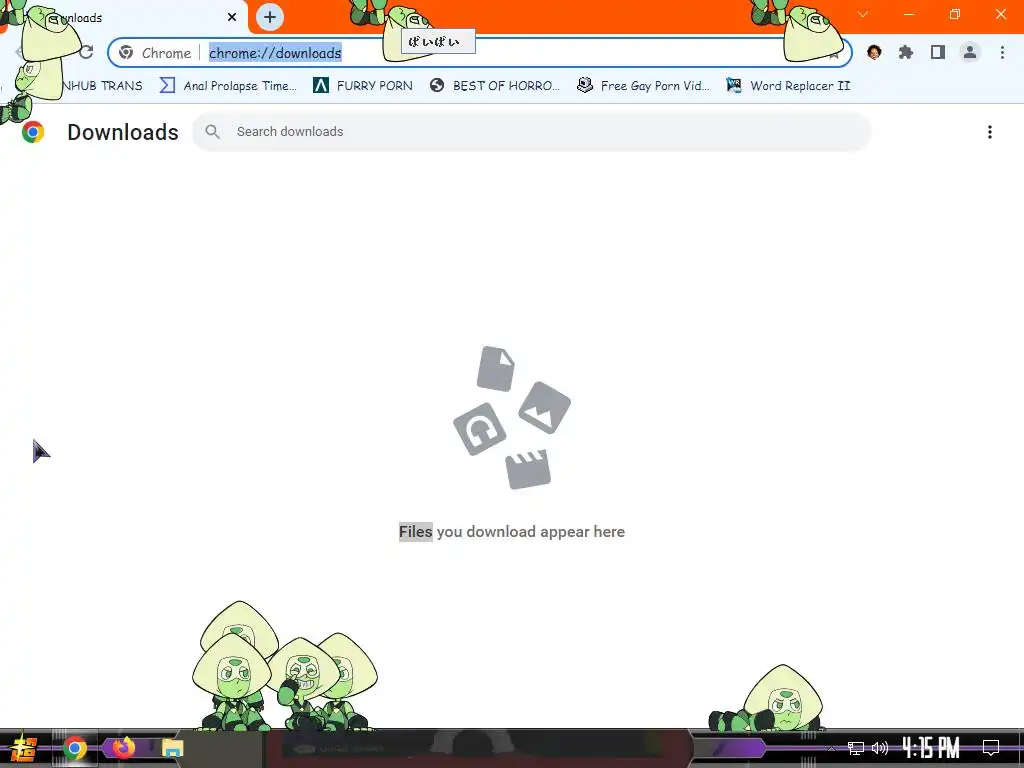Click the magnifier icon in downloads search
This screenshot has width=1024, height=768.
[212, 132]
